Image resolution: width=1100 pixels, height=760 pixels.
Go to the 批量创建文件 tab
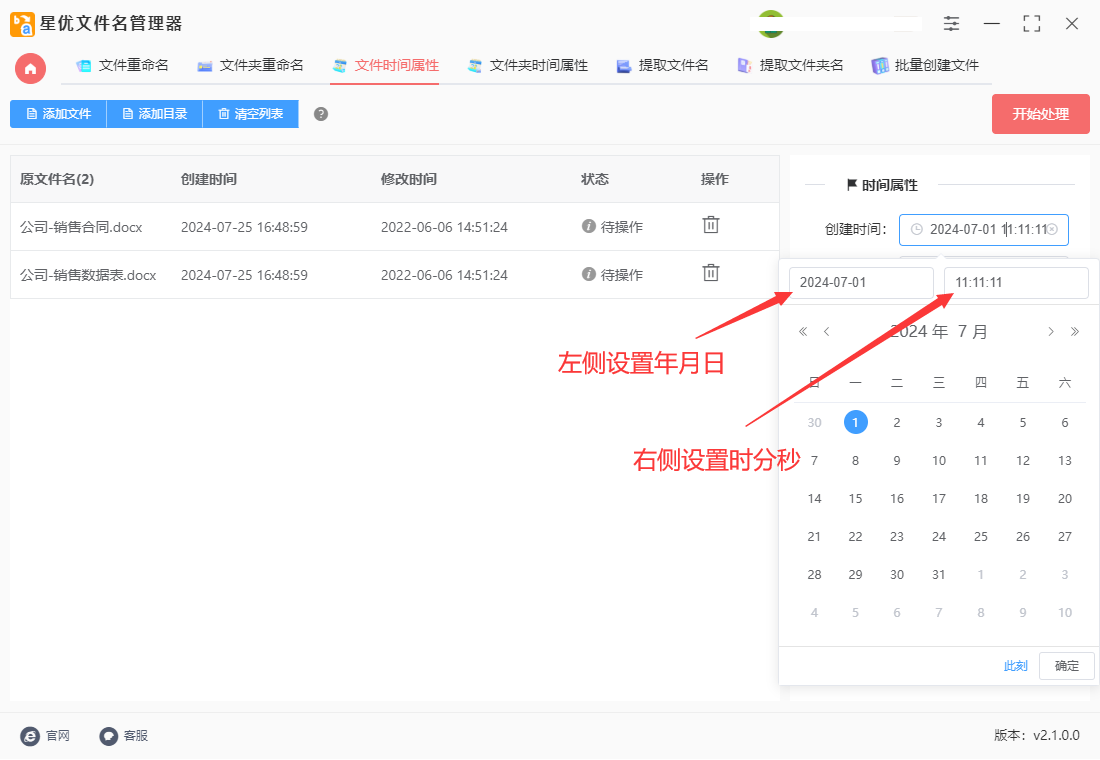pyautogui.click(x=925, y=66)
